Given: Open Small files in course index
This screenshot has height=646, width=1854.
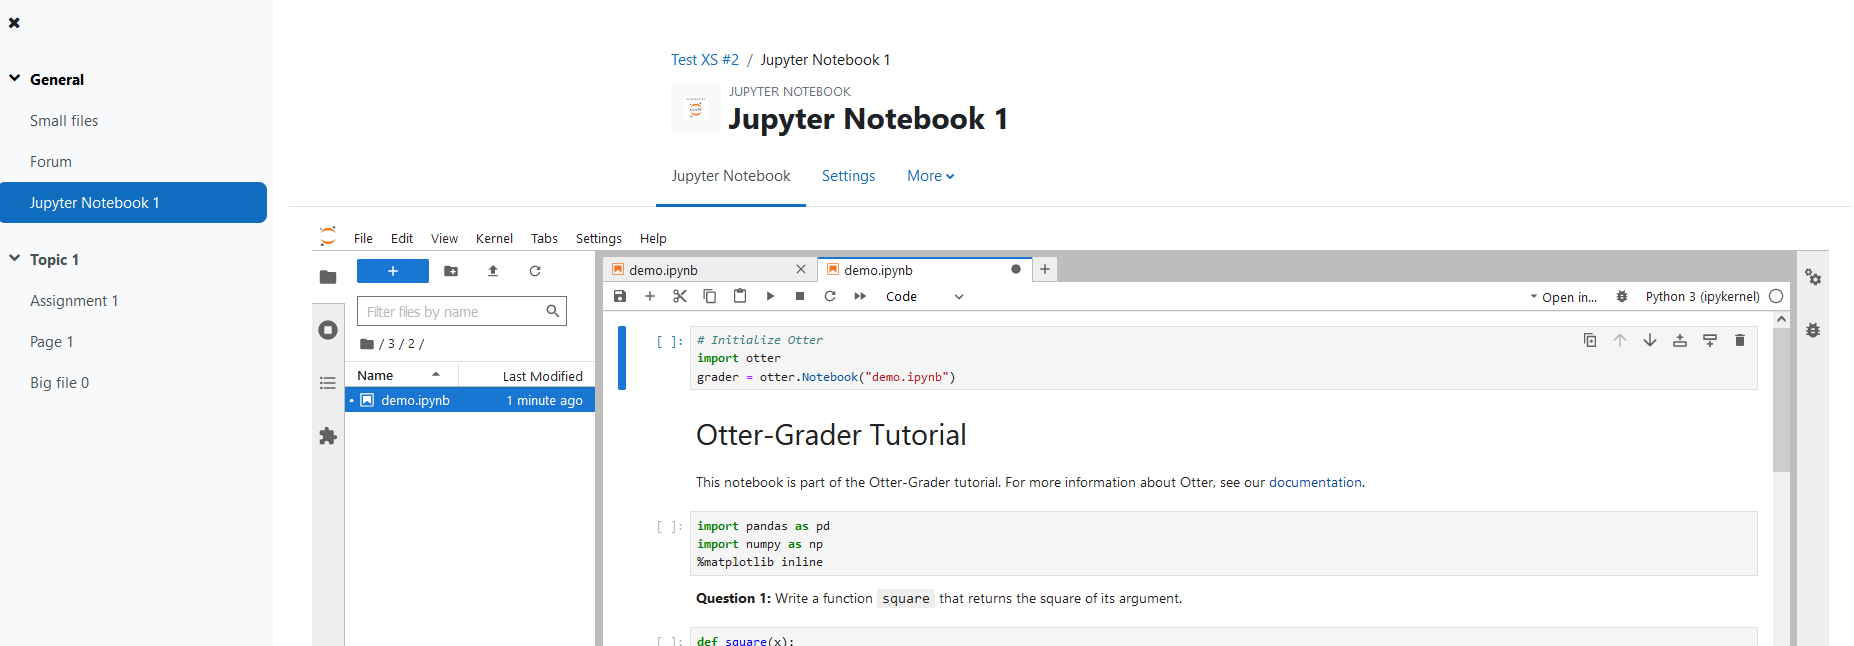Looking at the screenshot, I should click(x=64, y=121).
